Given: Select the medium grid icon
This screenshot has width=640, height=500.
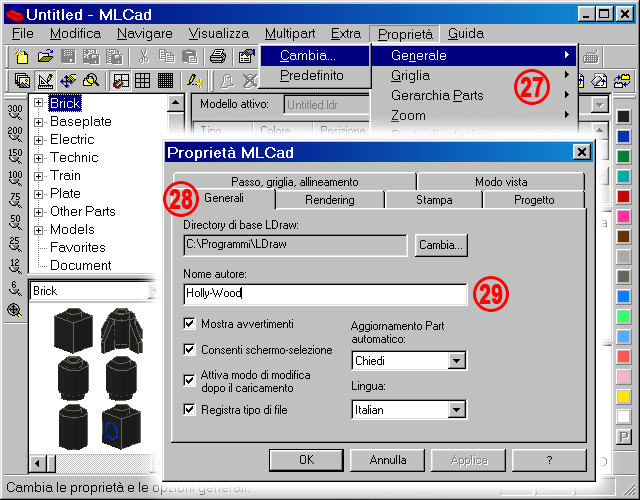Looking at the screenshot, I should (x=142, y=80).
